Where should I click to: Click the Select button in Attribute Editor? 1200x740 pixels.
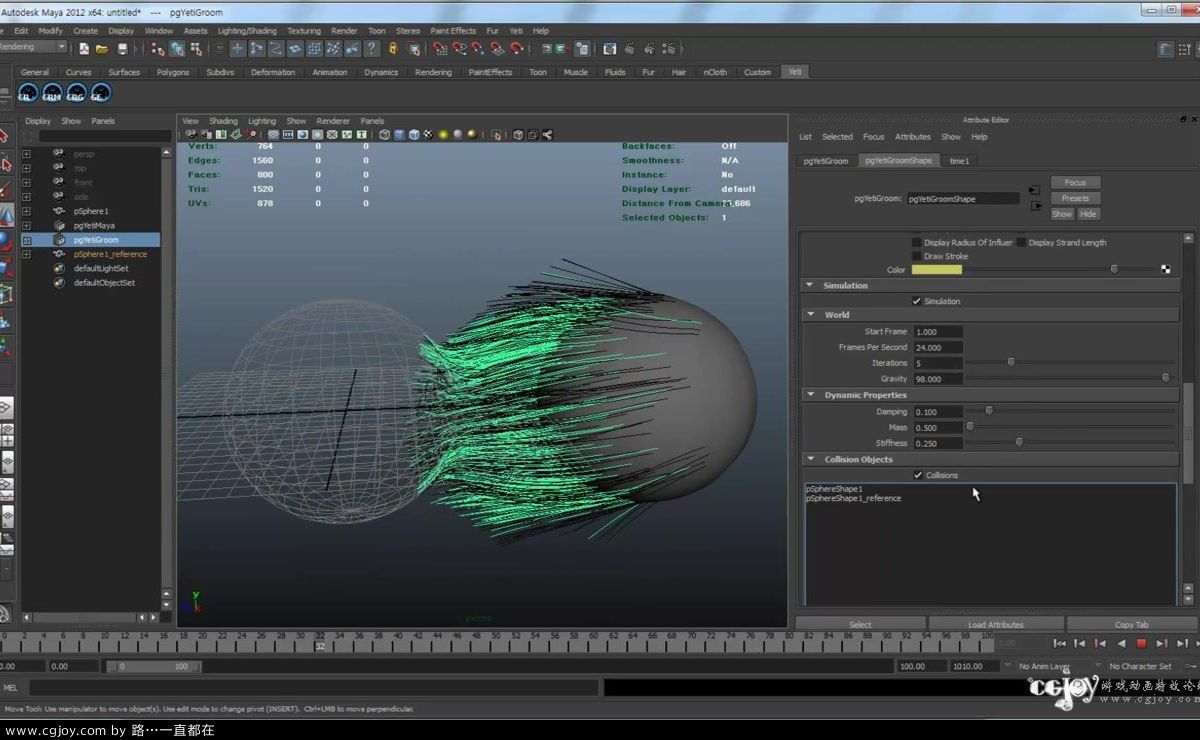(860, 625)
